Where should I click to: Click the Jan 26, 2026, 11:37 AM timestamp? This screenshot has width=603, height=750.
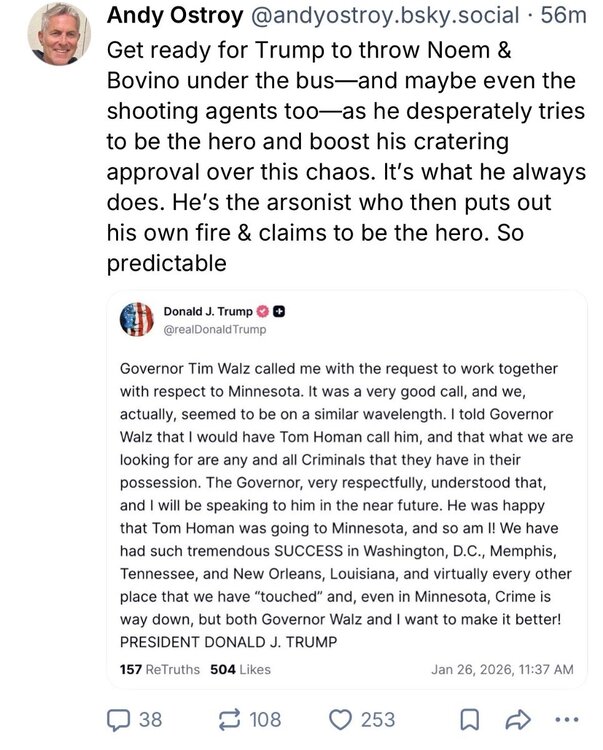502,669
